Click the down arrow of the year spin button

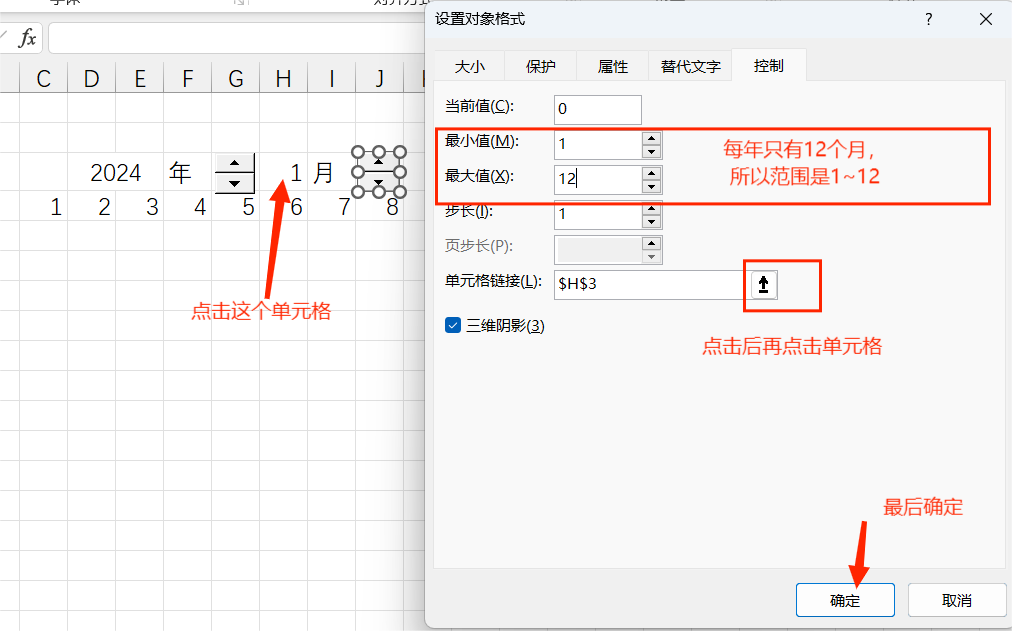(234, 184)
